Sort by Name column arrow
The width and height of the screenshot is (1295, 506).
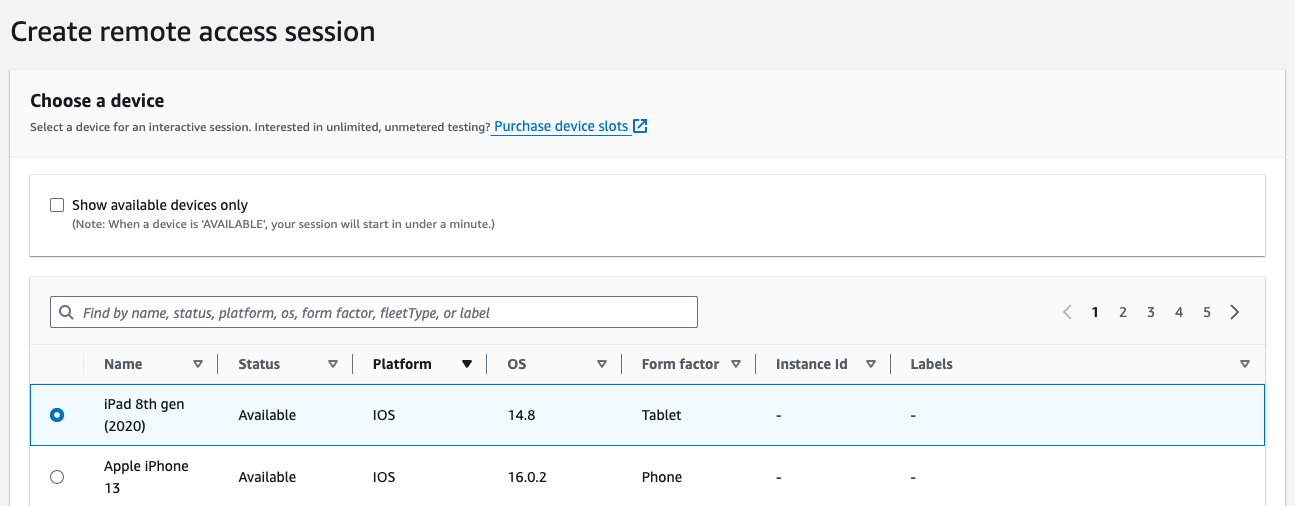[198, 365]
